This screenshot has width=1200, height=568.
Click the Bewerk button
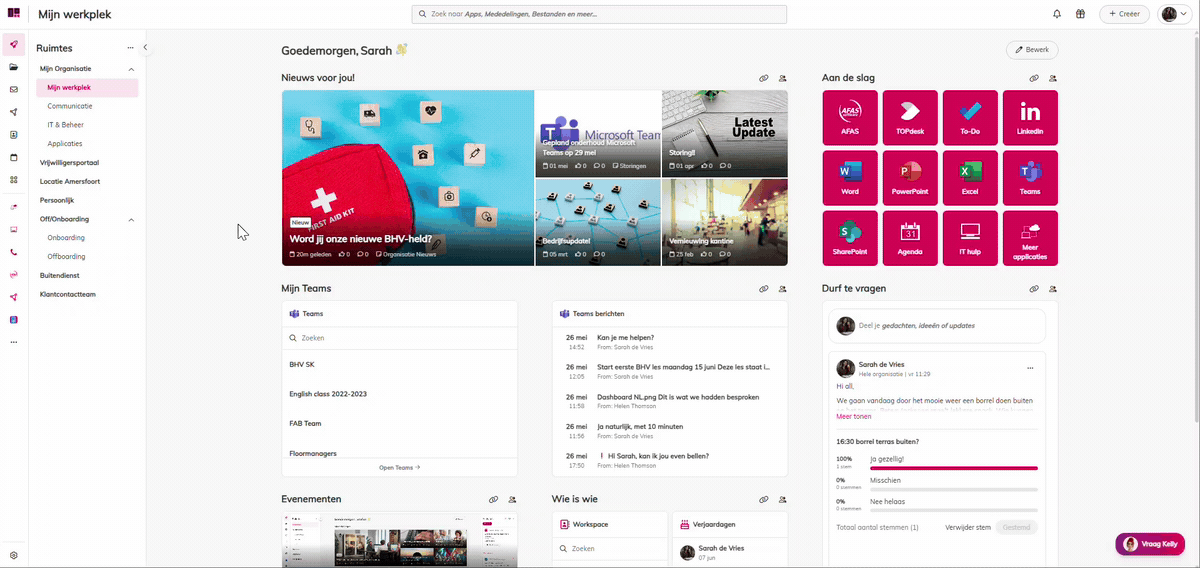pyautogui.click(x=1032, y=49)
